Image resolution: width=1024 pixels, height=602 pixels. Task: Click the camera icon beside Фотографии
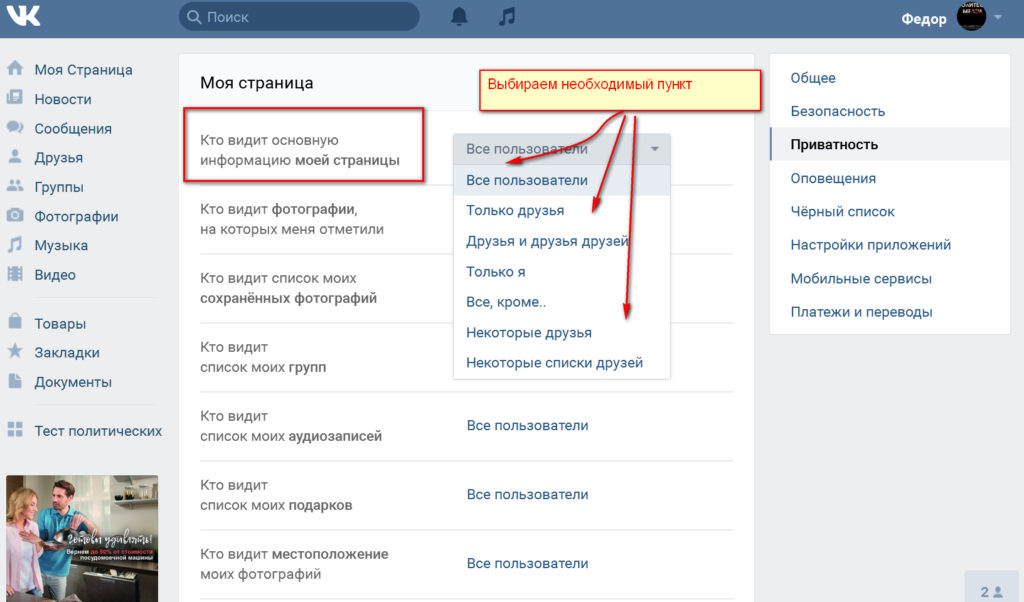[15, 215]
